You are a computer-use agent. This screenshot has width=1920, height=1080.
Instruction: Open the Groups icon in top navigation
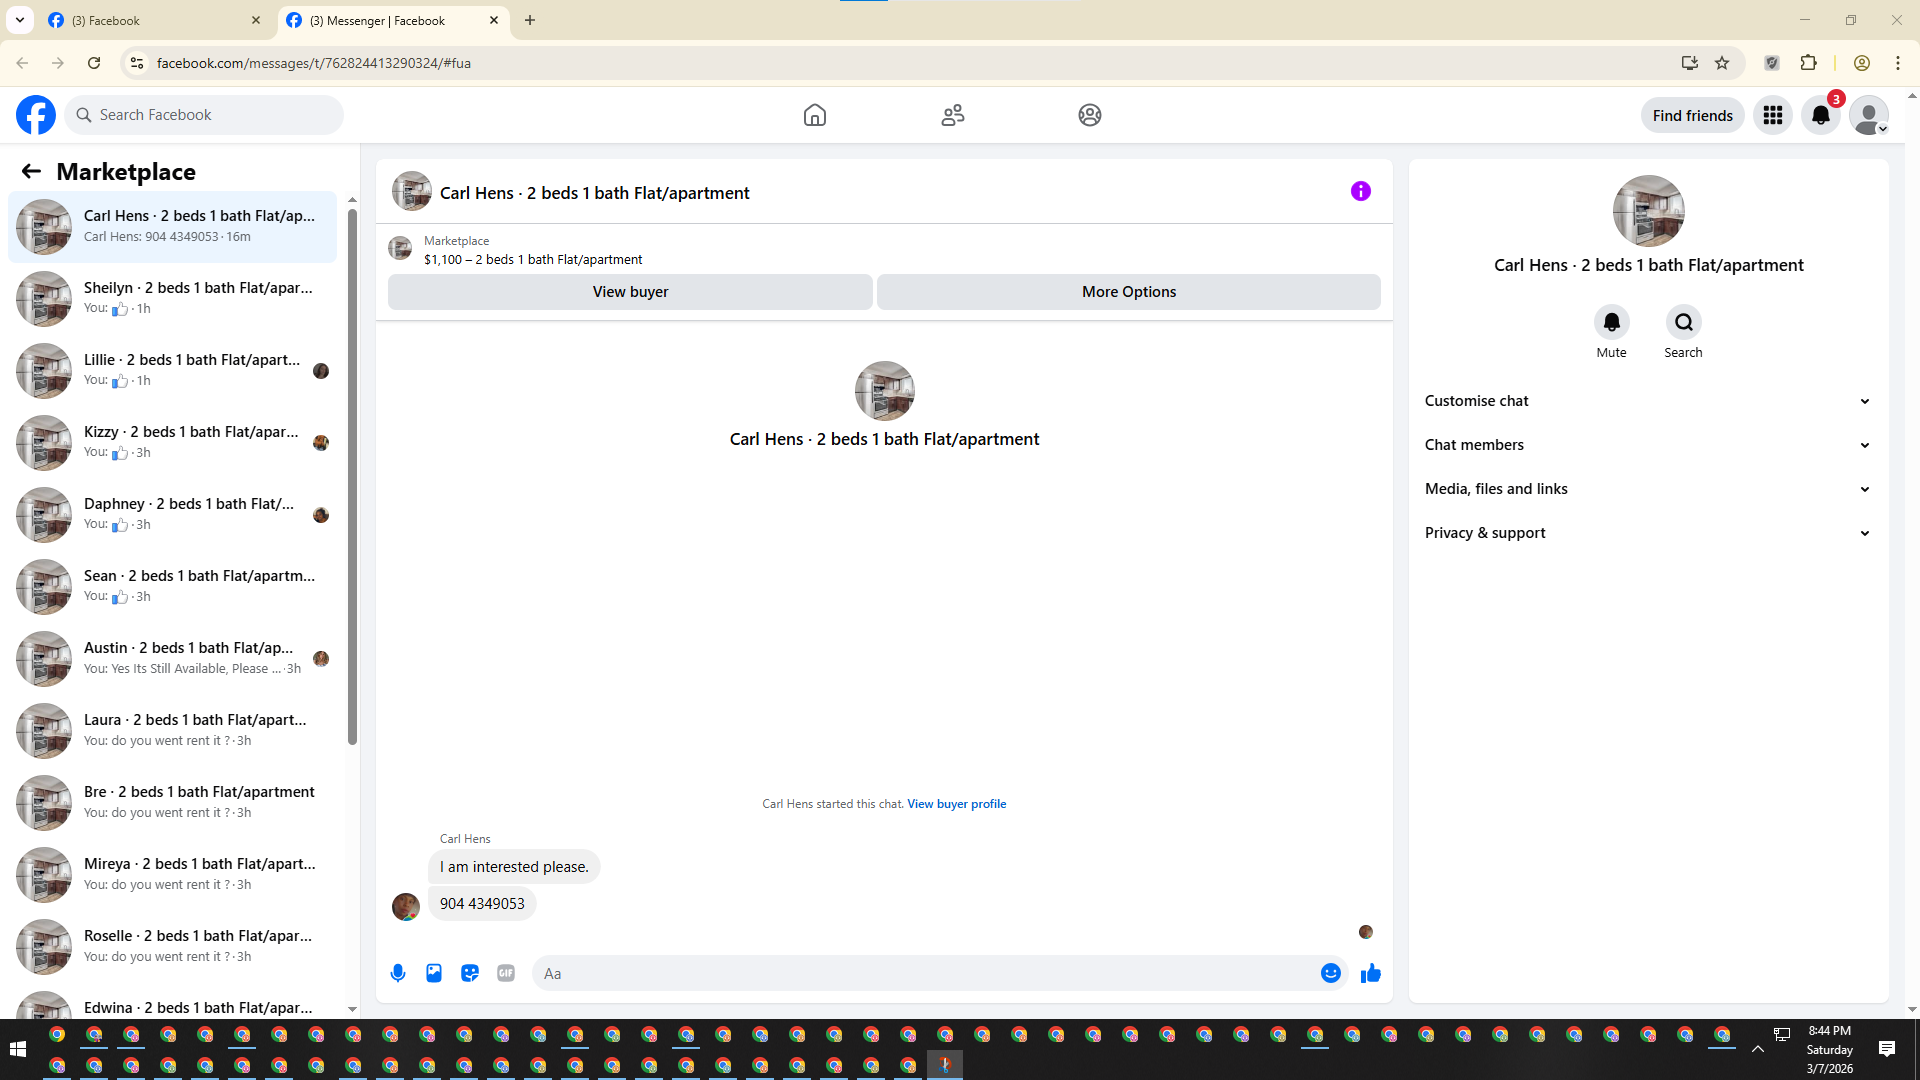1090,115
